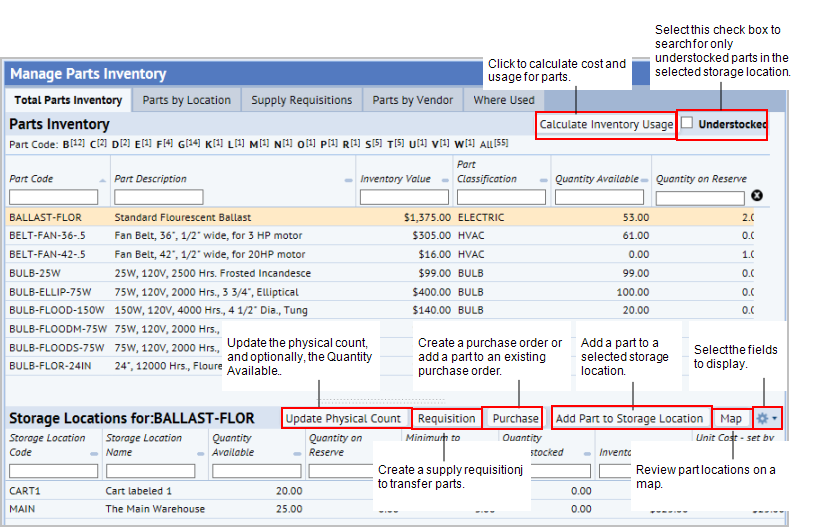
Task: Open the Supply Requisitions tab
Action: click(302, 100)
